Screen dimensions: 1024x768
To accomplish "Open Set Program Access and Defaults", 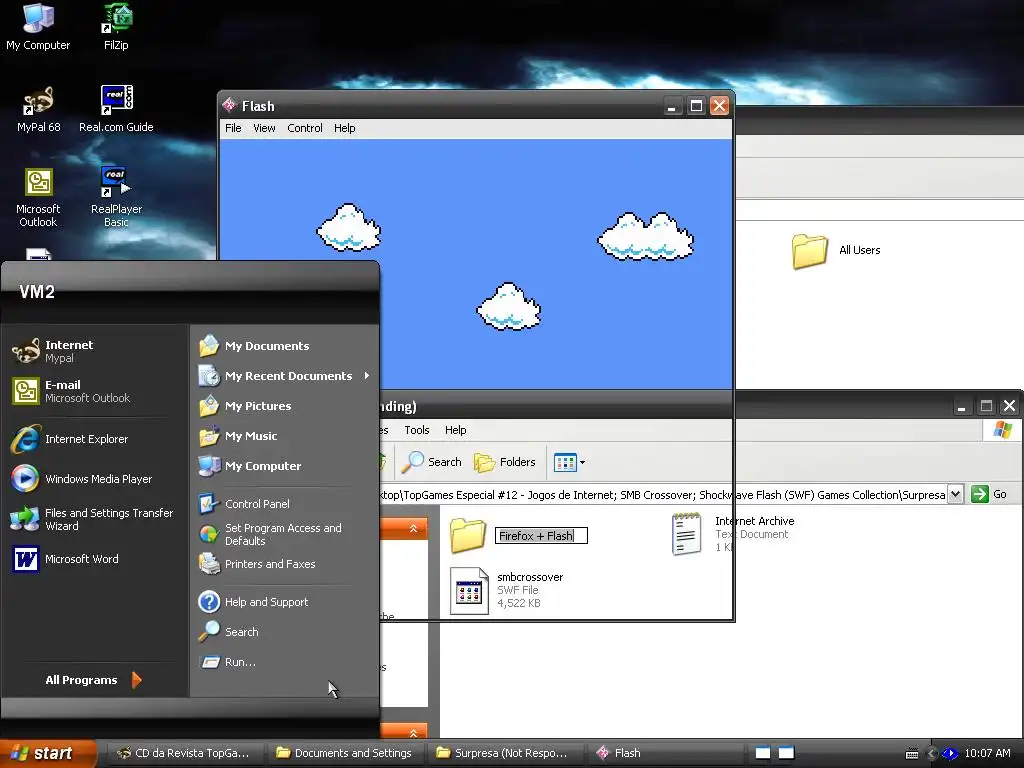I will coord(269,534).
